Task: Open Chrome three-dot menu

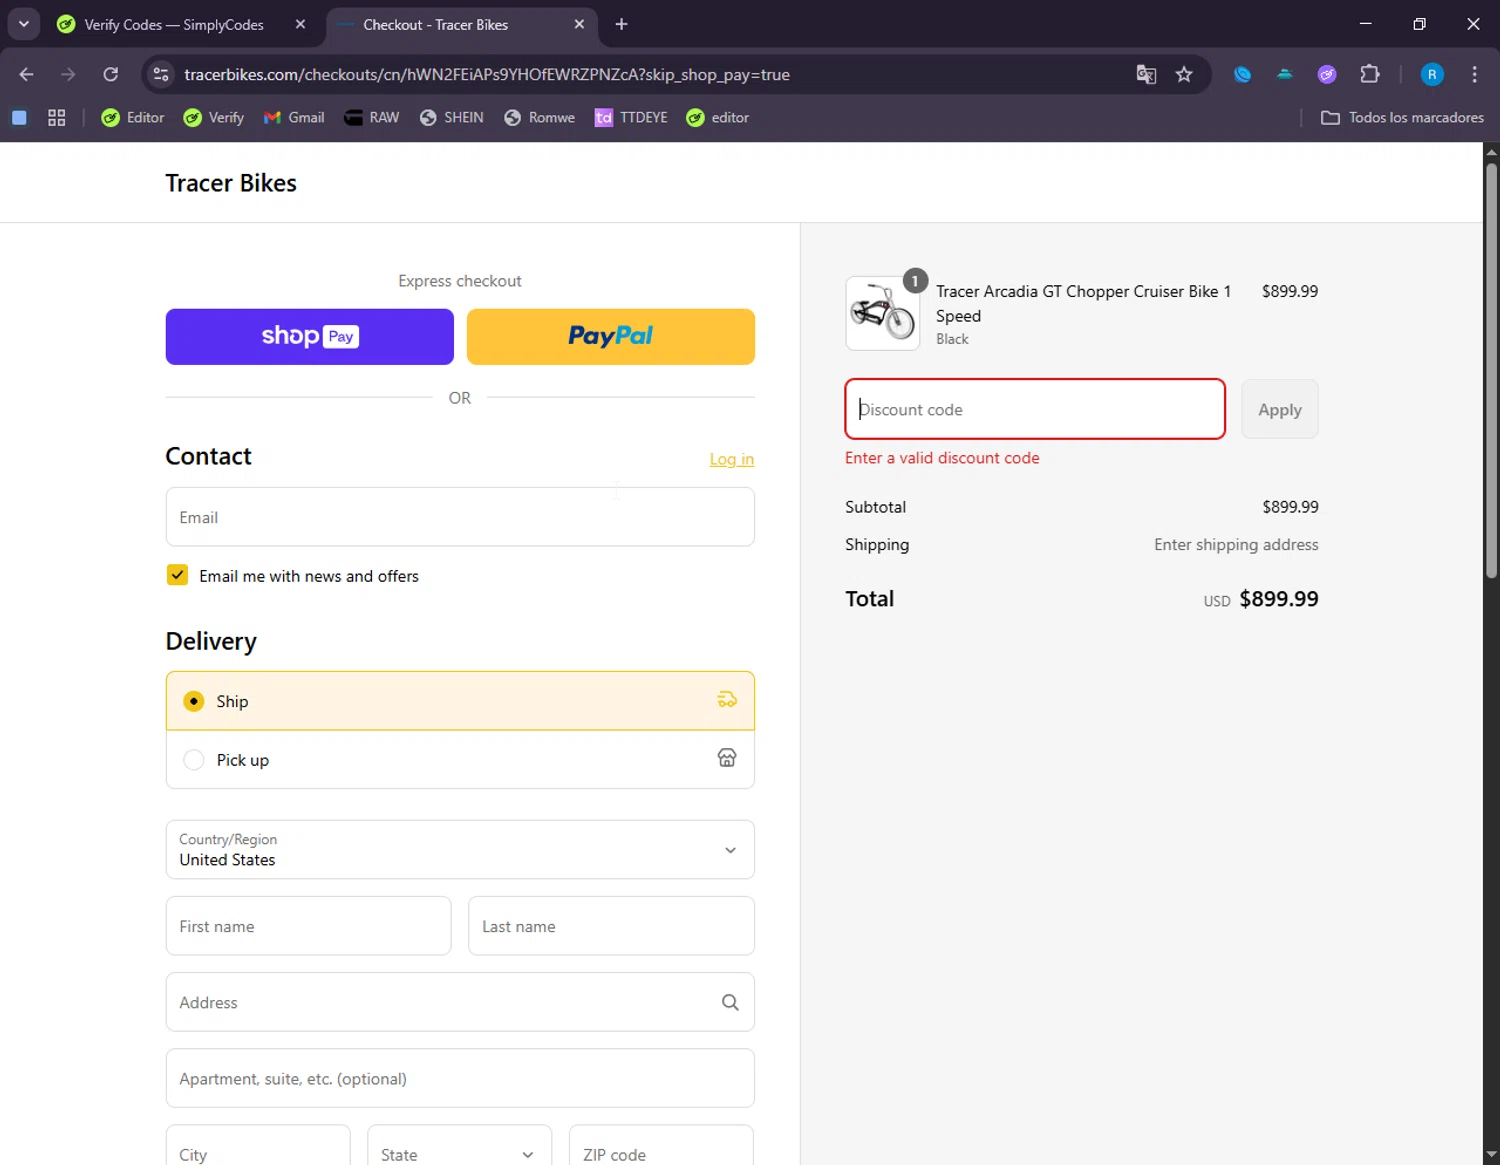Action: point(1474,74)
